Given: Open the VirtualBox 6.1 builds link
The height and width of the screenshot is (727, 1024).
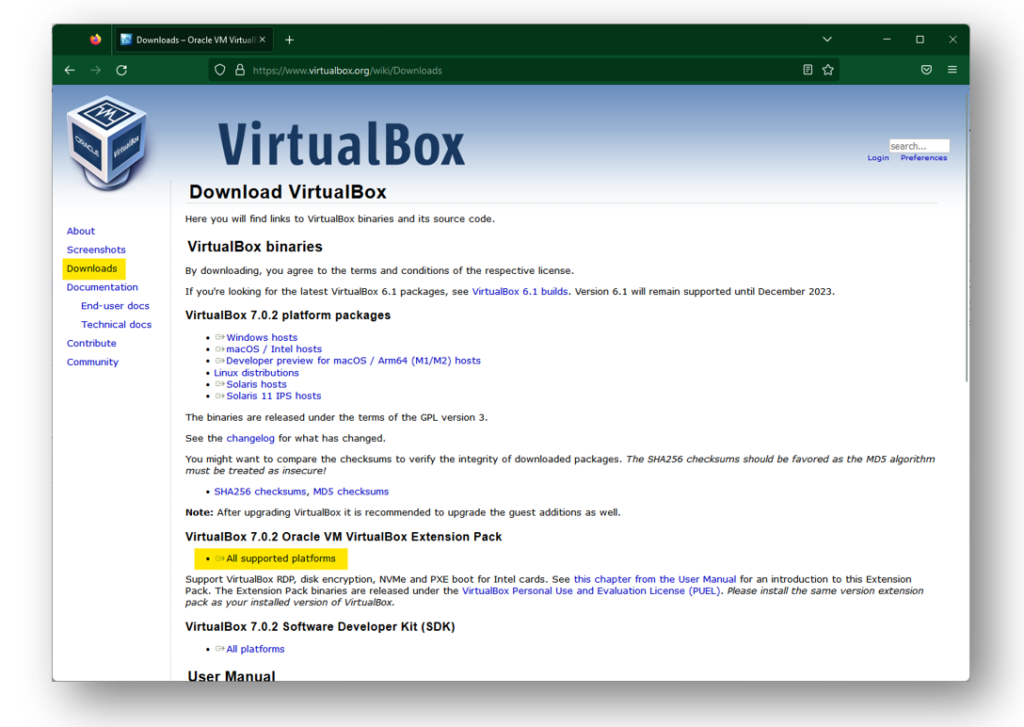Looking at the screenshot, I should coord(520,291).
